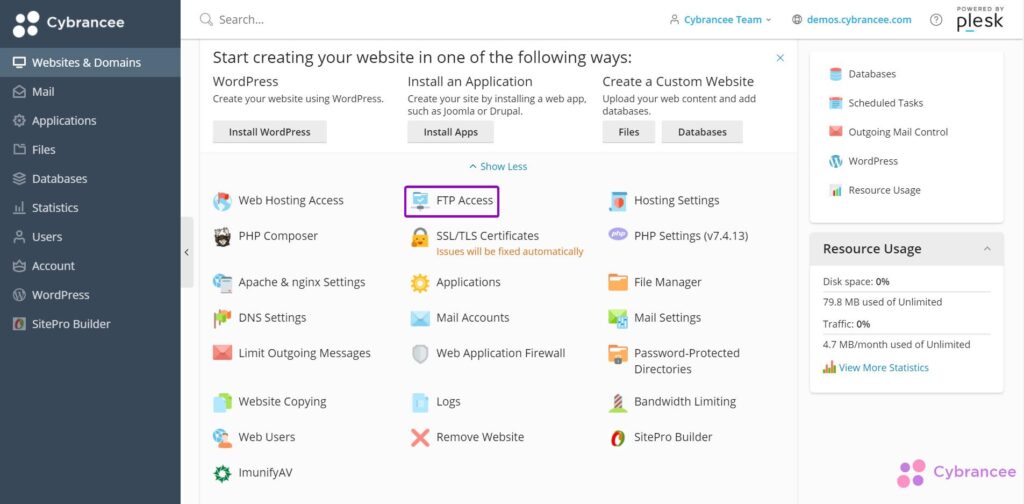Open SSL/TLS Certificates padlock icon
This screenshot has width=1024, height=504.
(x=420, y=236)
